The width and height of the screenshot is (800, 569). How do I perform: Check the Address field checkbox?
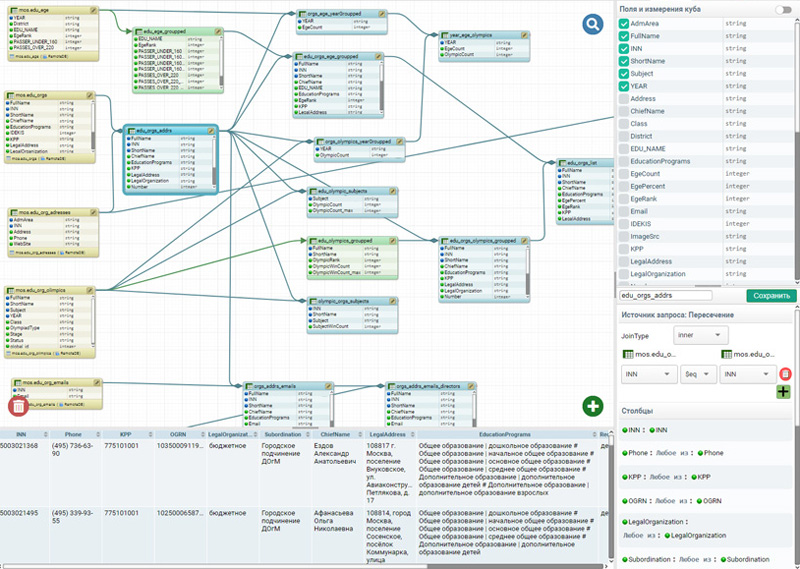[623, 98]
